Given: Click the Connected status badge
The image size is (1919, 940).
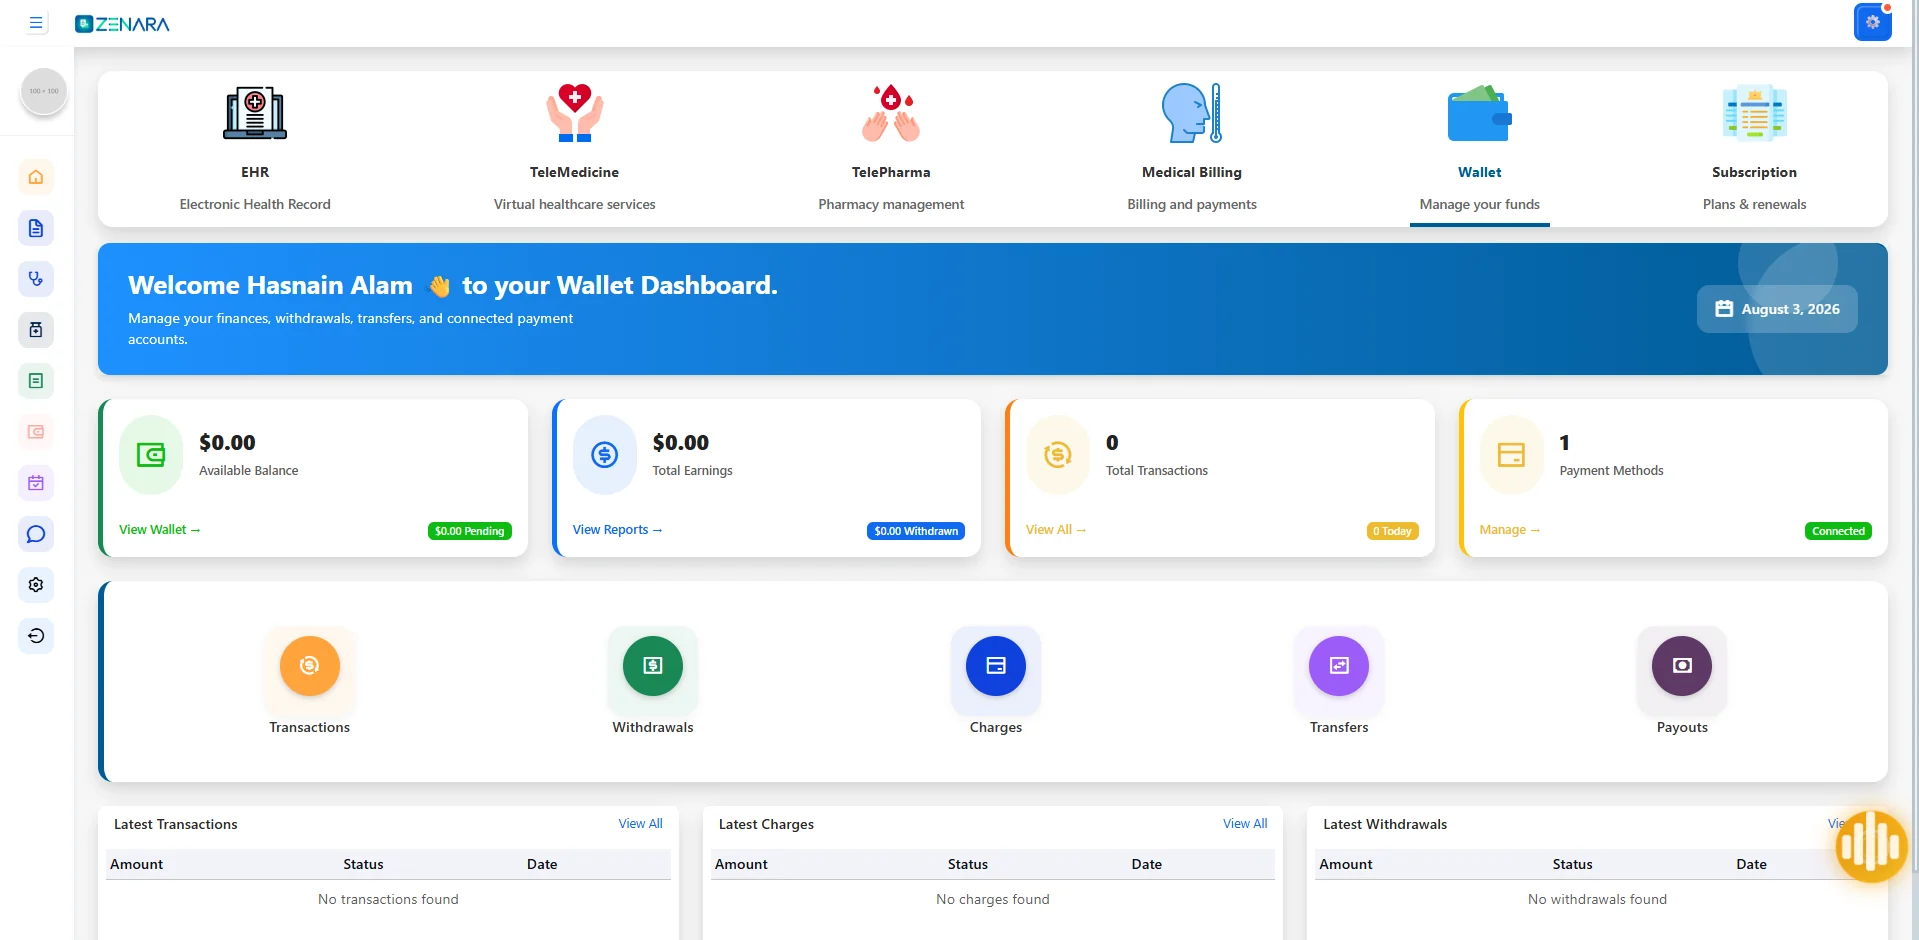Looking at the screenshot, I should (x=1838, y=531).
